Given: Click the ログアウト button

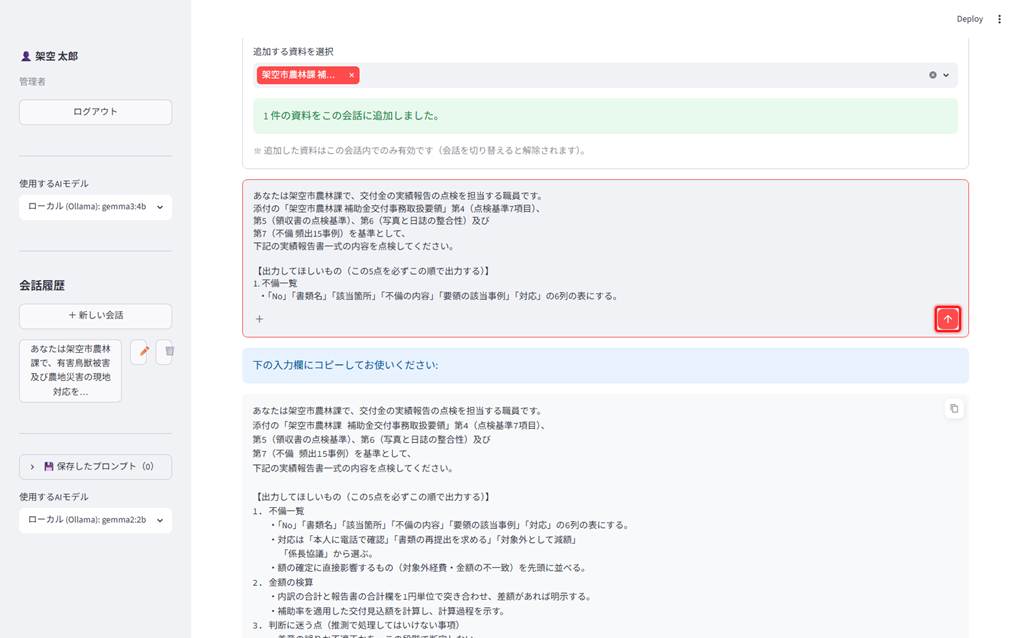Looking at the screenshot, I should pyautogui.click(x=96, y=112).
